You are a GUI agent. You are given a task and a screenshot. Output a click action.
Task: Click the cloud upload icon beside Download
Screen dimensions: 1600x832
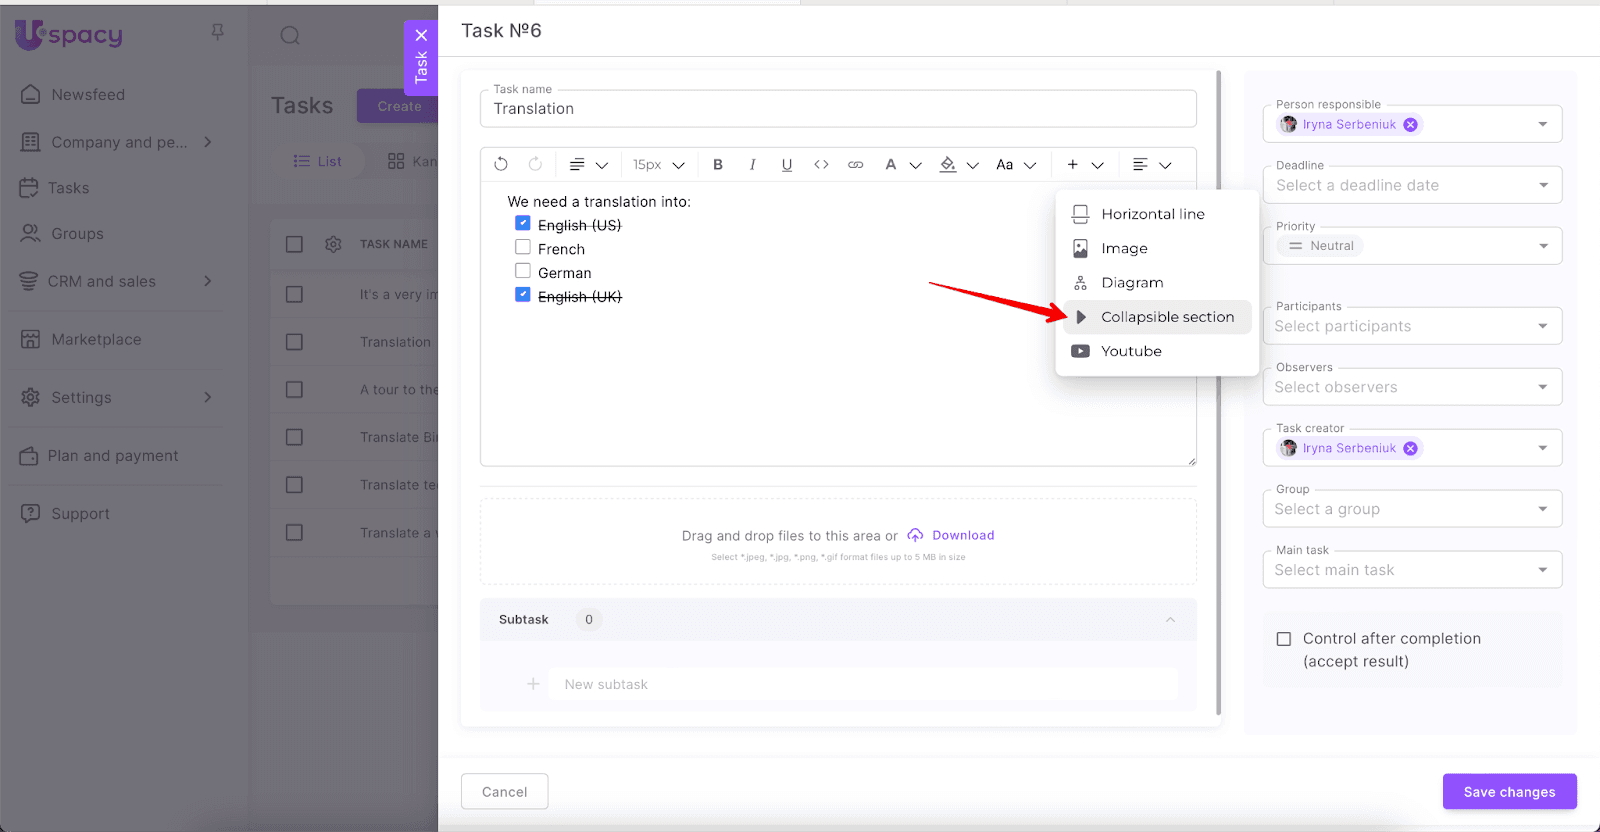915,536
